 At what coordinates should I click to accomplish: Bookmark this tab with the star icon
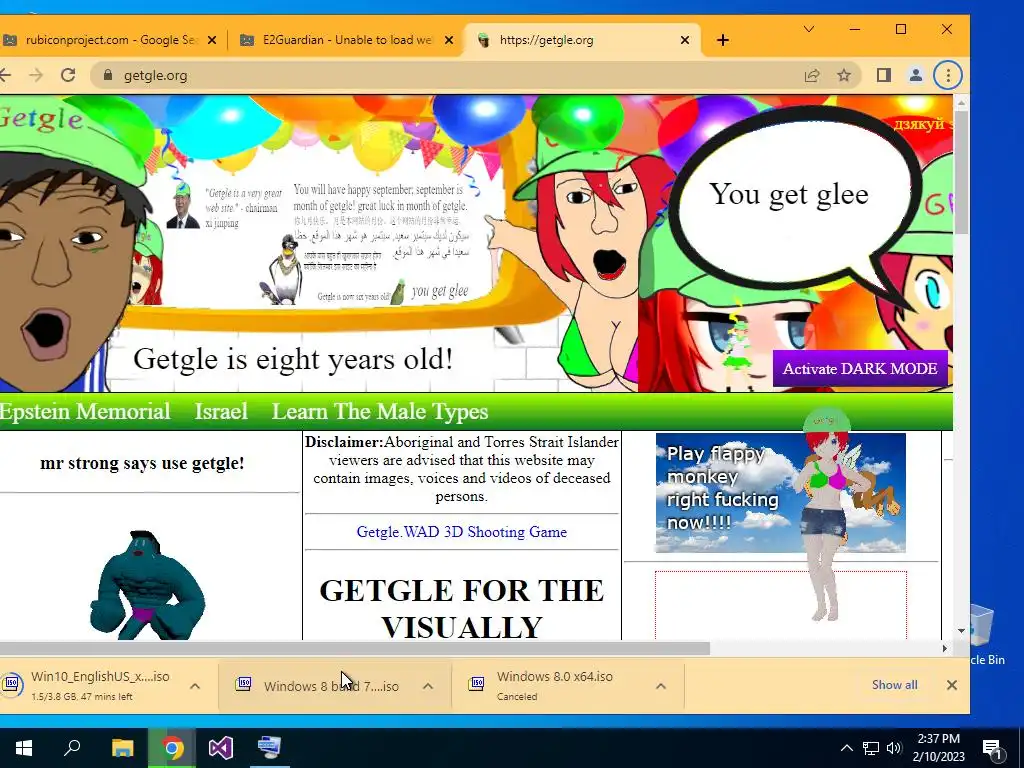tap(844, 75)
